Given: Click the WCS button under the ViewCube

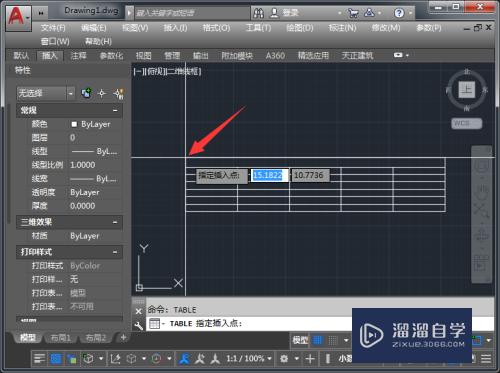Looking at the screenshot, I should [x=466, y=123].
